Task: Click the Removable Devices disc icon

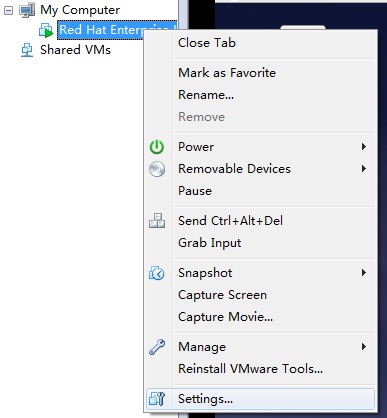Action: 157,169
